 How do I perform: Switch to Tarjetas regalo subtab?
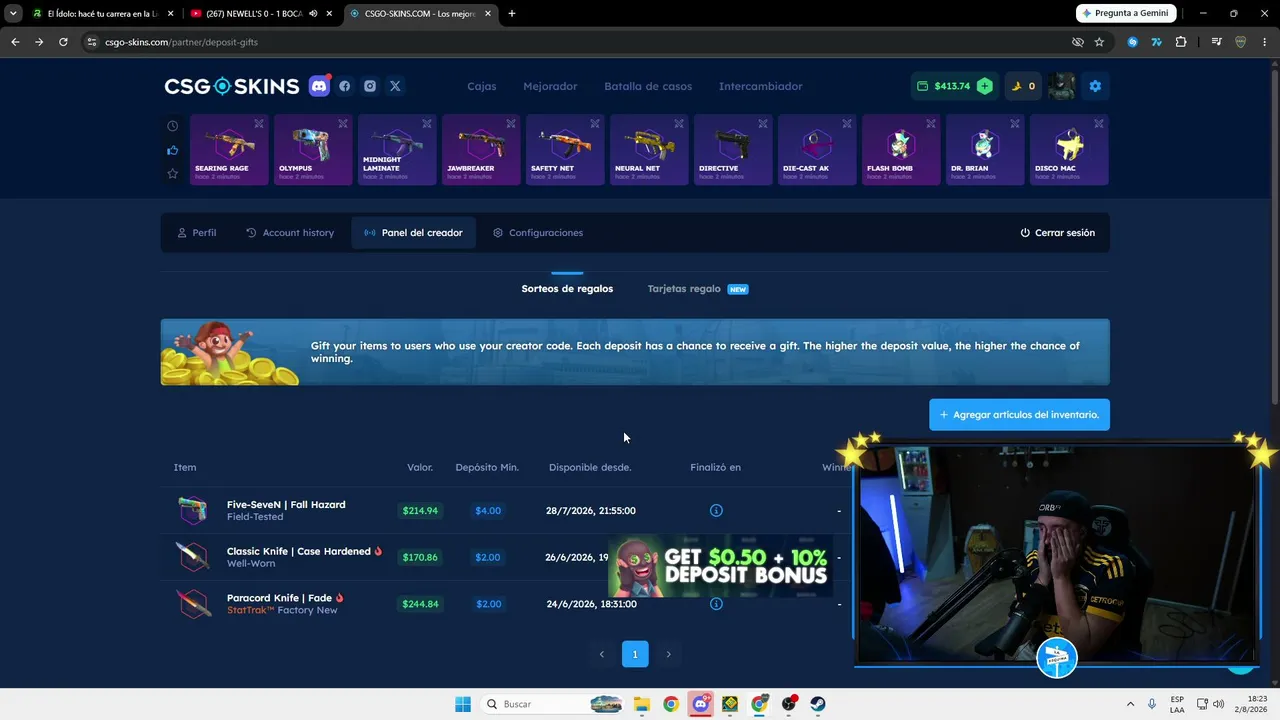coord(698,289)
